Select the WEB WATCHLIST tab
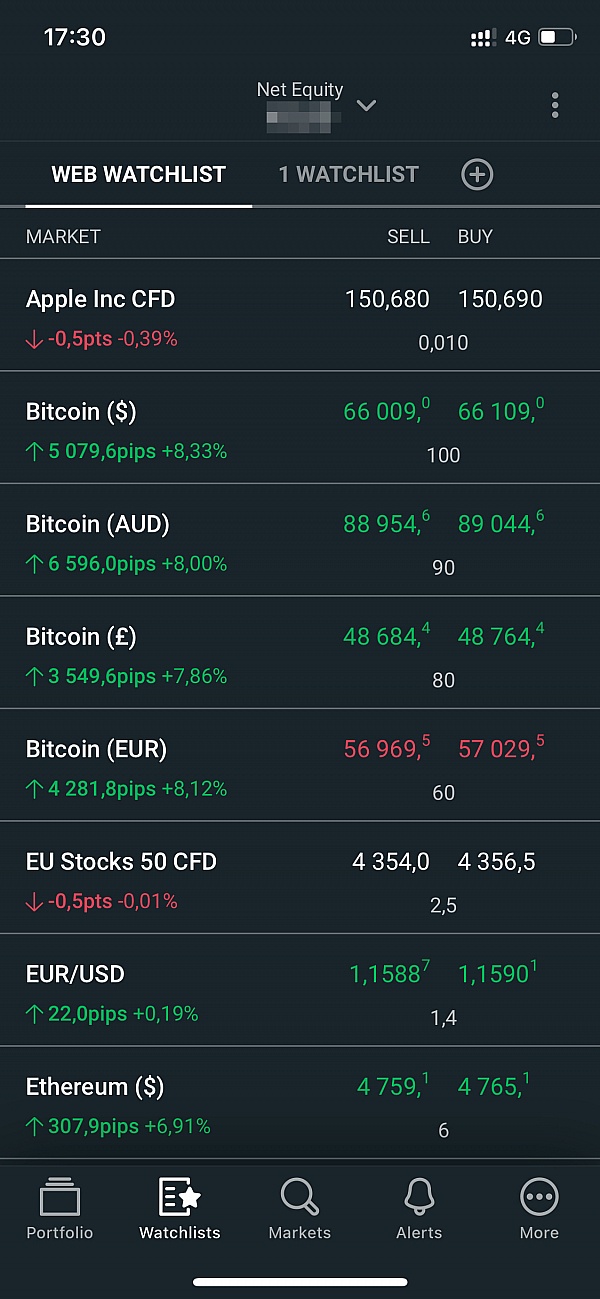The height and width of the screenshot is (1299, 600). (x=138, y=175)
